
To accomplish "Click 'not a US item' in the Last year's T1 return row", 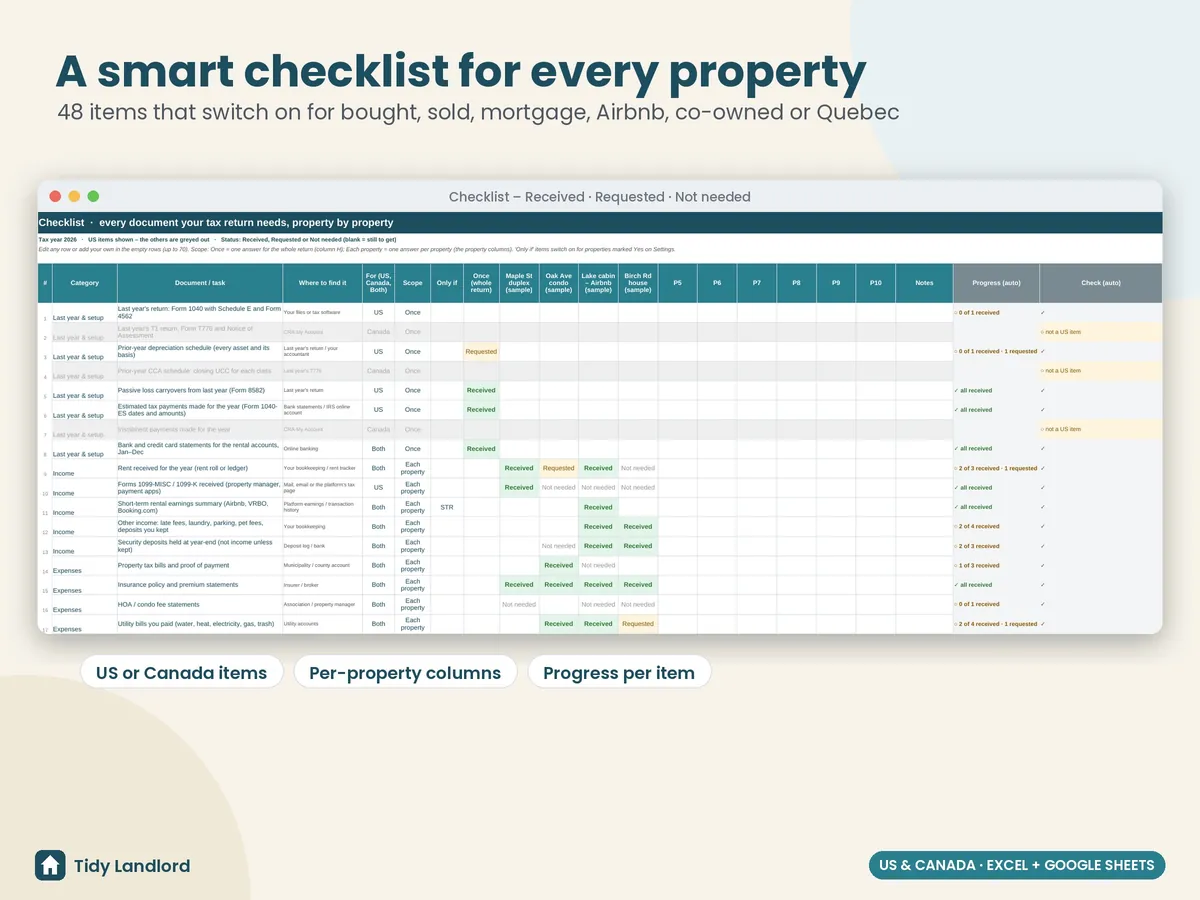I will (1101, 332).
